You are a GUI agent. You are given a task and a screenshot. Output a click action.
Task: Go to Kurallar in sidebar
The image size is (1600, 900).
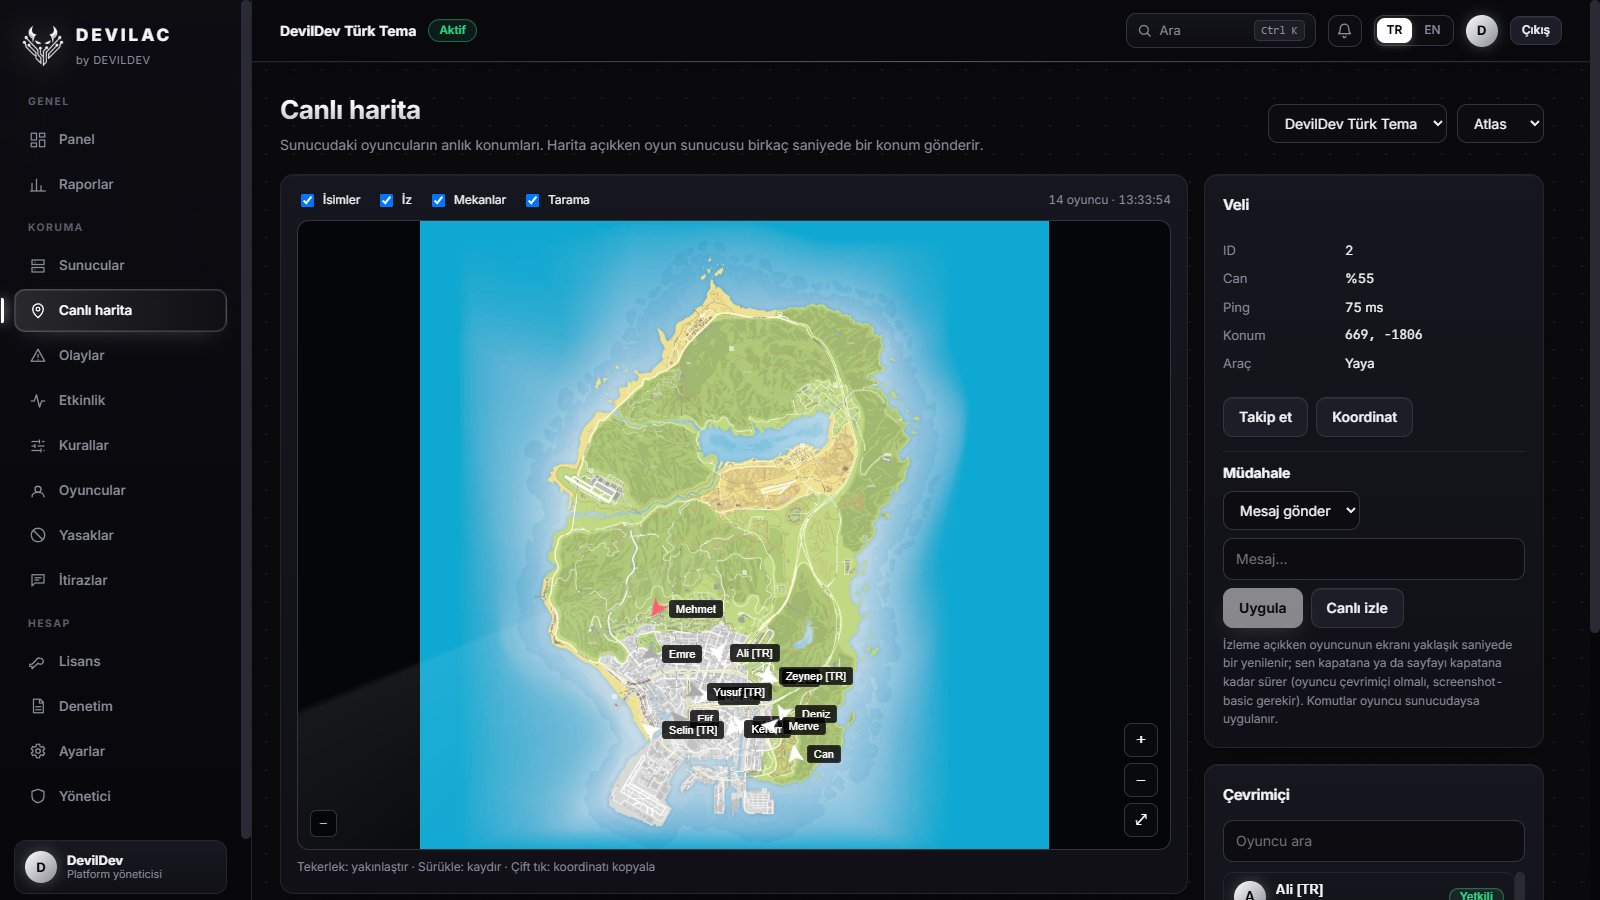(x=120, y=446)
